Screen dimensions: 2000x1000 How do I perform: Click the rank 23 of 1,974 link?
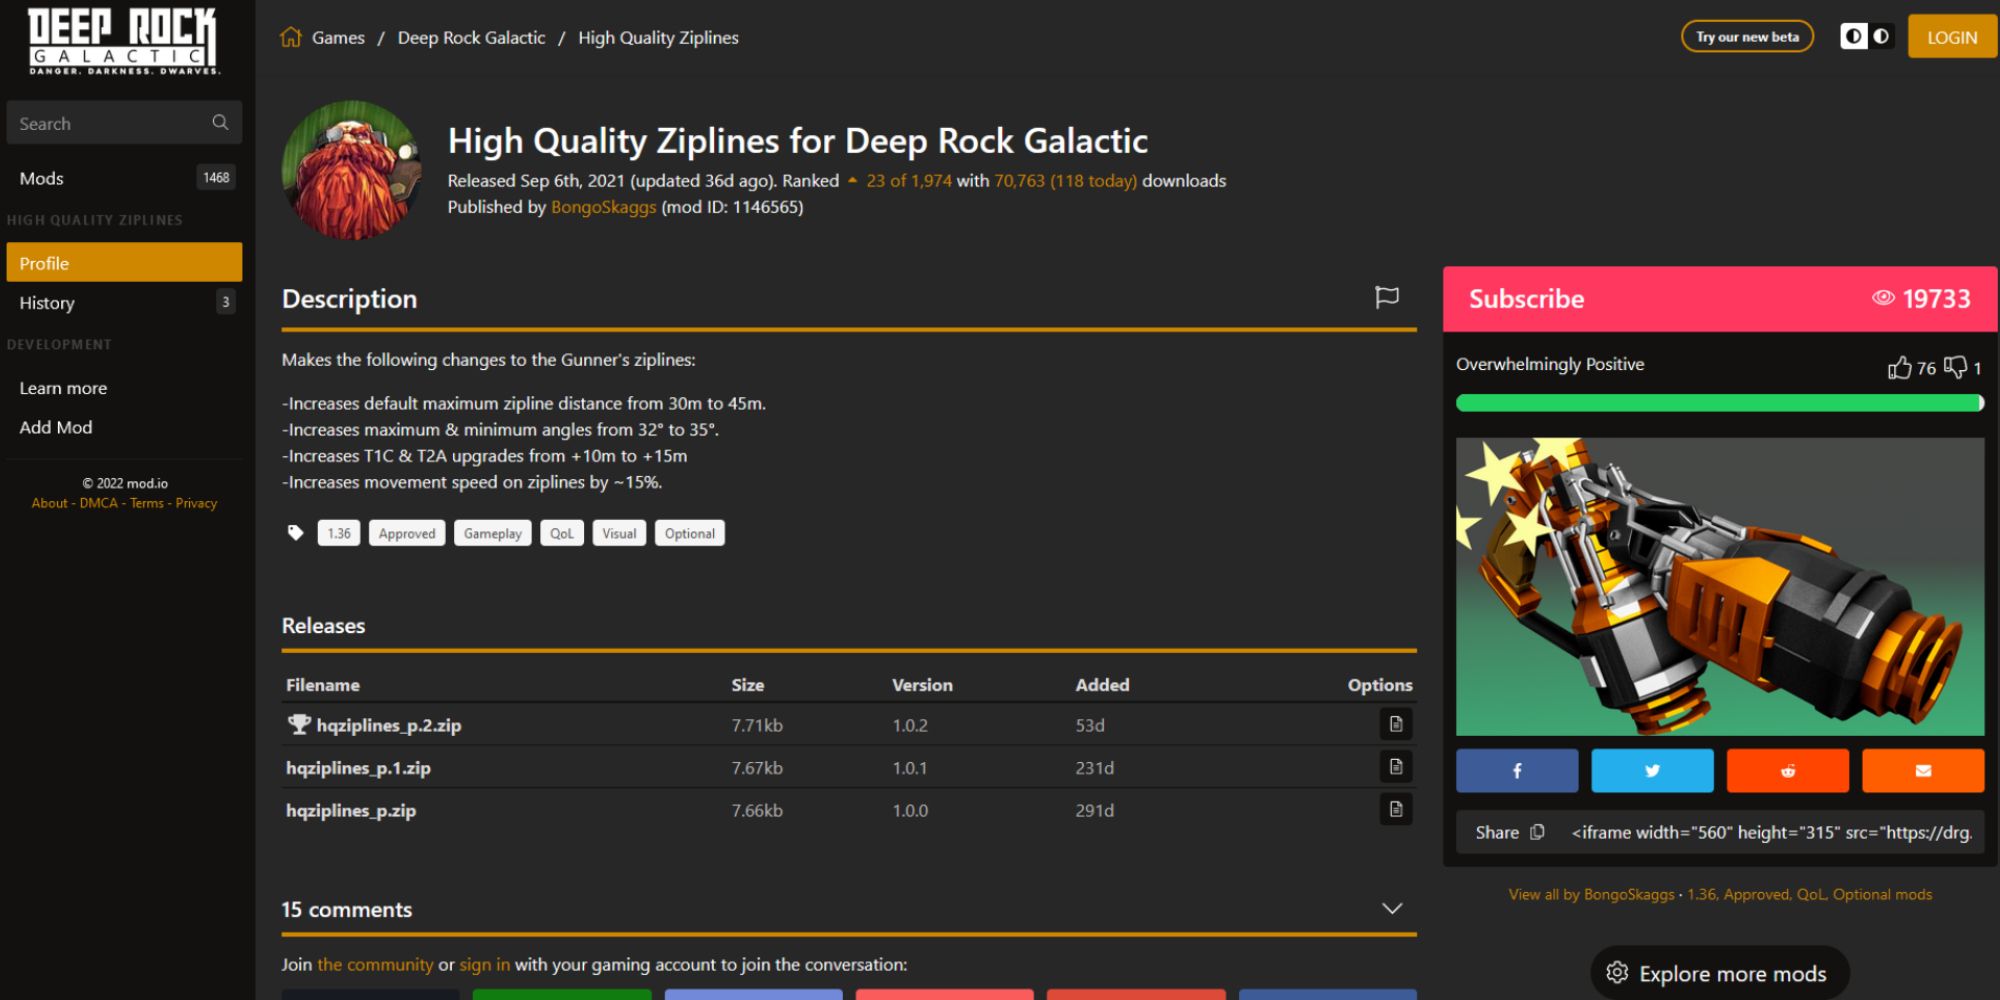[x=909, y=181]
